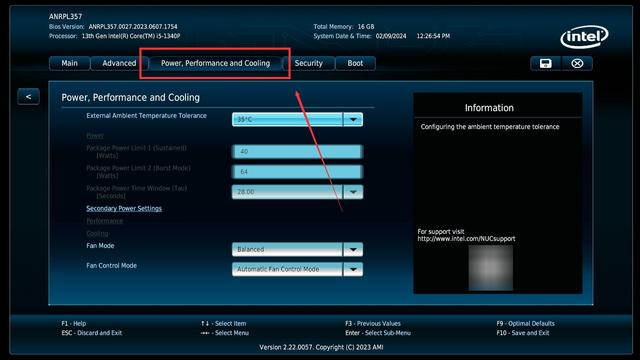The width and height of the screenshot is (640, 360).
Task: Open Secondary Power Settings link
Action: coord(124,209)
